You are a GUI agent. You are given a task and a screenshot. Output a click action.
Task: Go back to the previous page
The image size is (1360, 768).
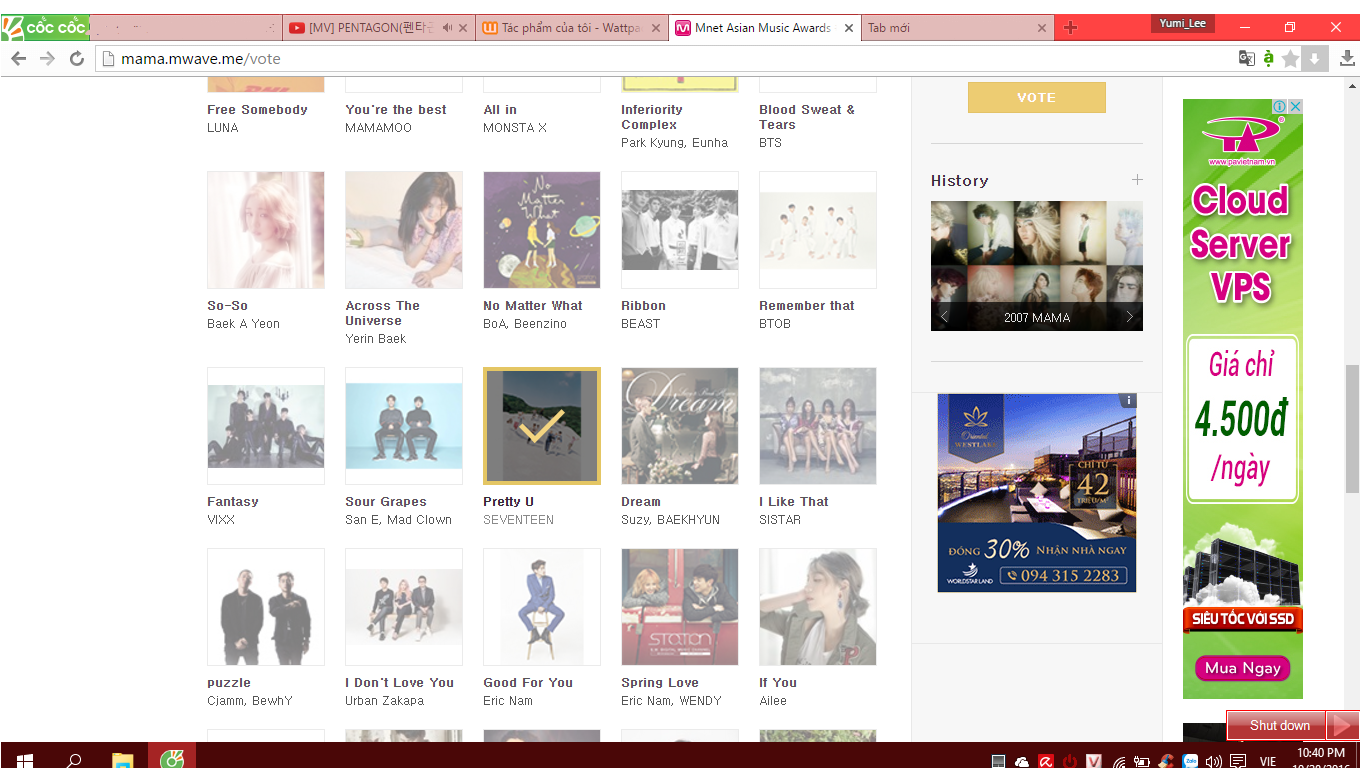click(19, 59)
